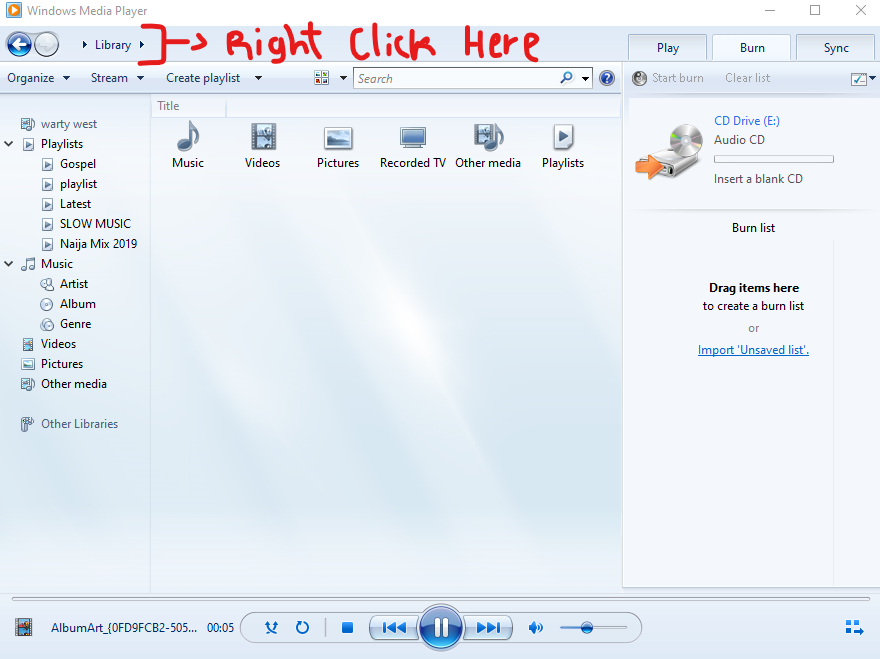
Task: Click the Title column header
Action: pyautogui.click(x=189, y=106)
